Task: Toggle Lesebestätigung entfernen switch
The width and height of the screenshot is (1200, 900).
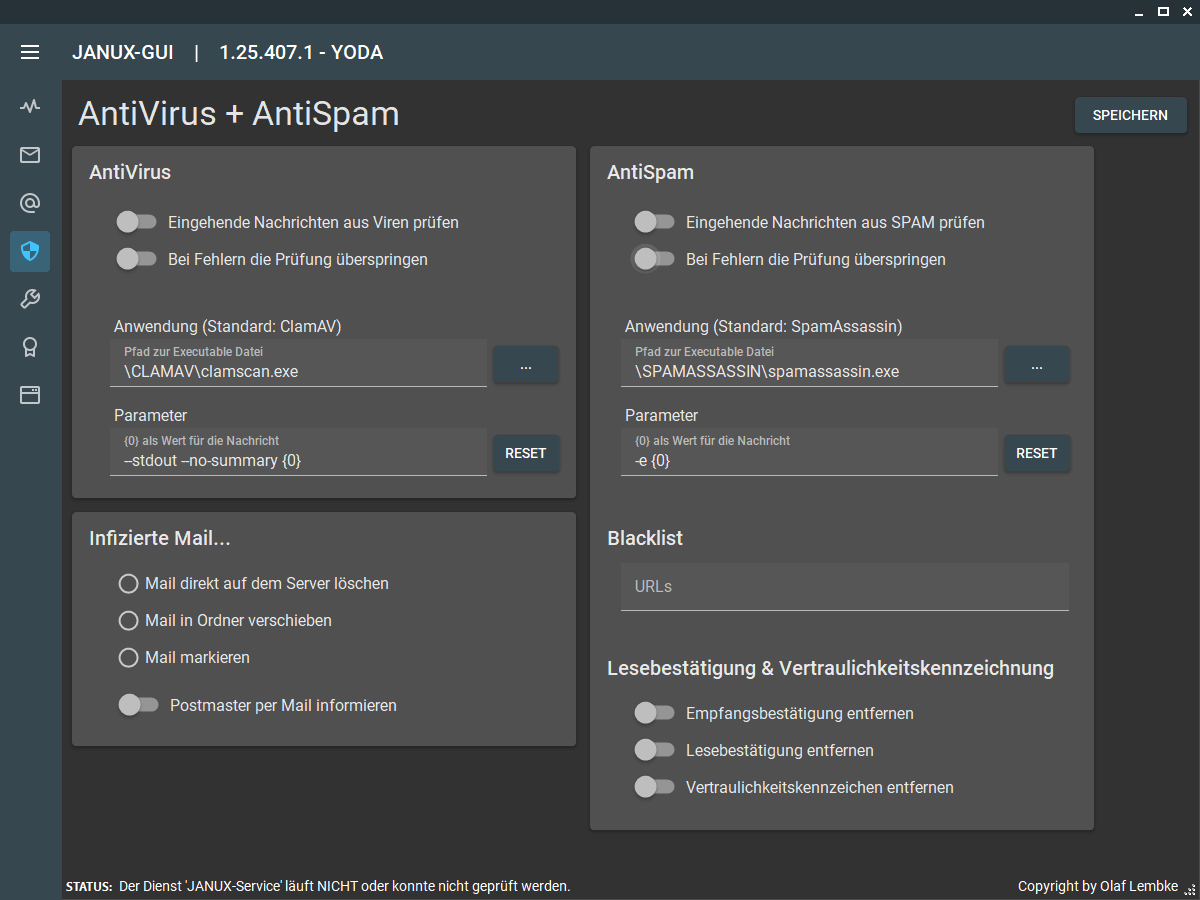Action: tap(655, 750)
